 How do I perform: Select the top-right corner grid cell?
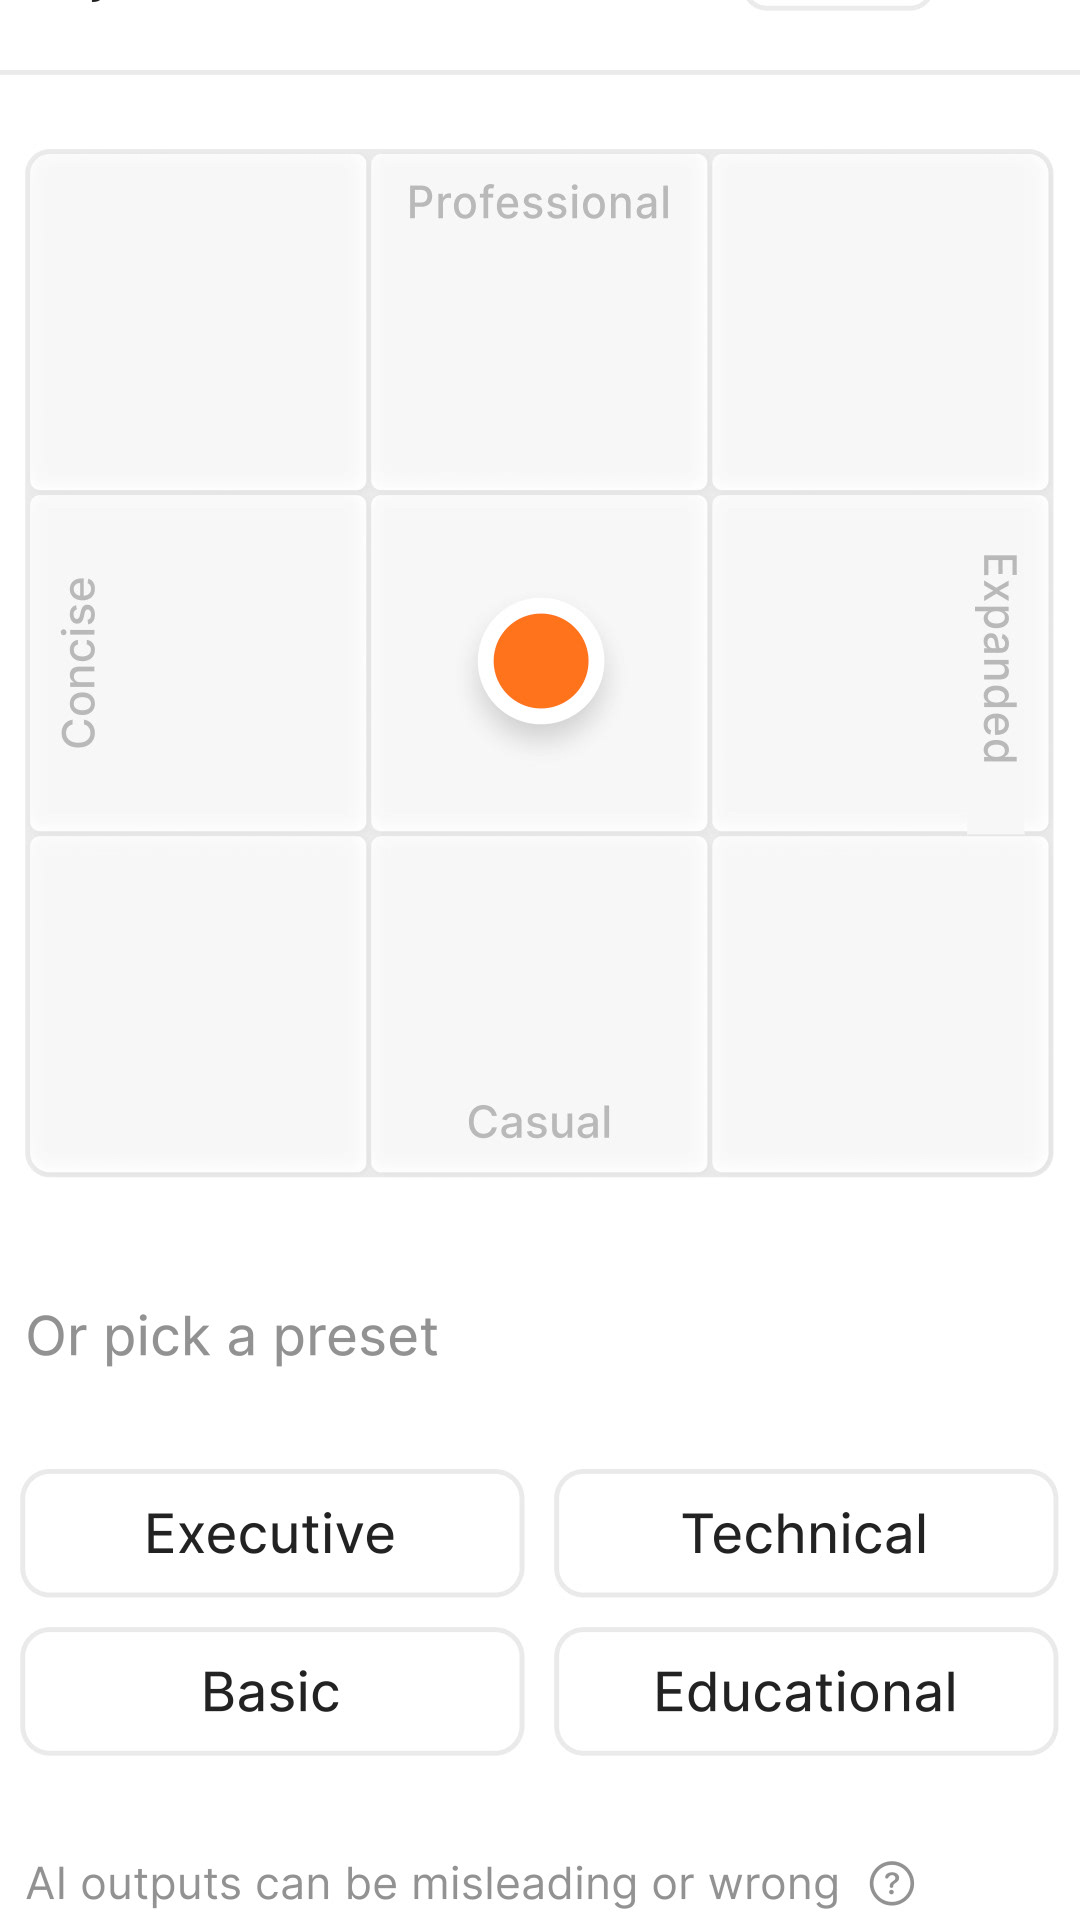[880, 321]
